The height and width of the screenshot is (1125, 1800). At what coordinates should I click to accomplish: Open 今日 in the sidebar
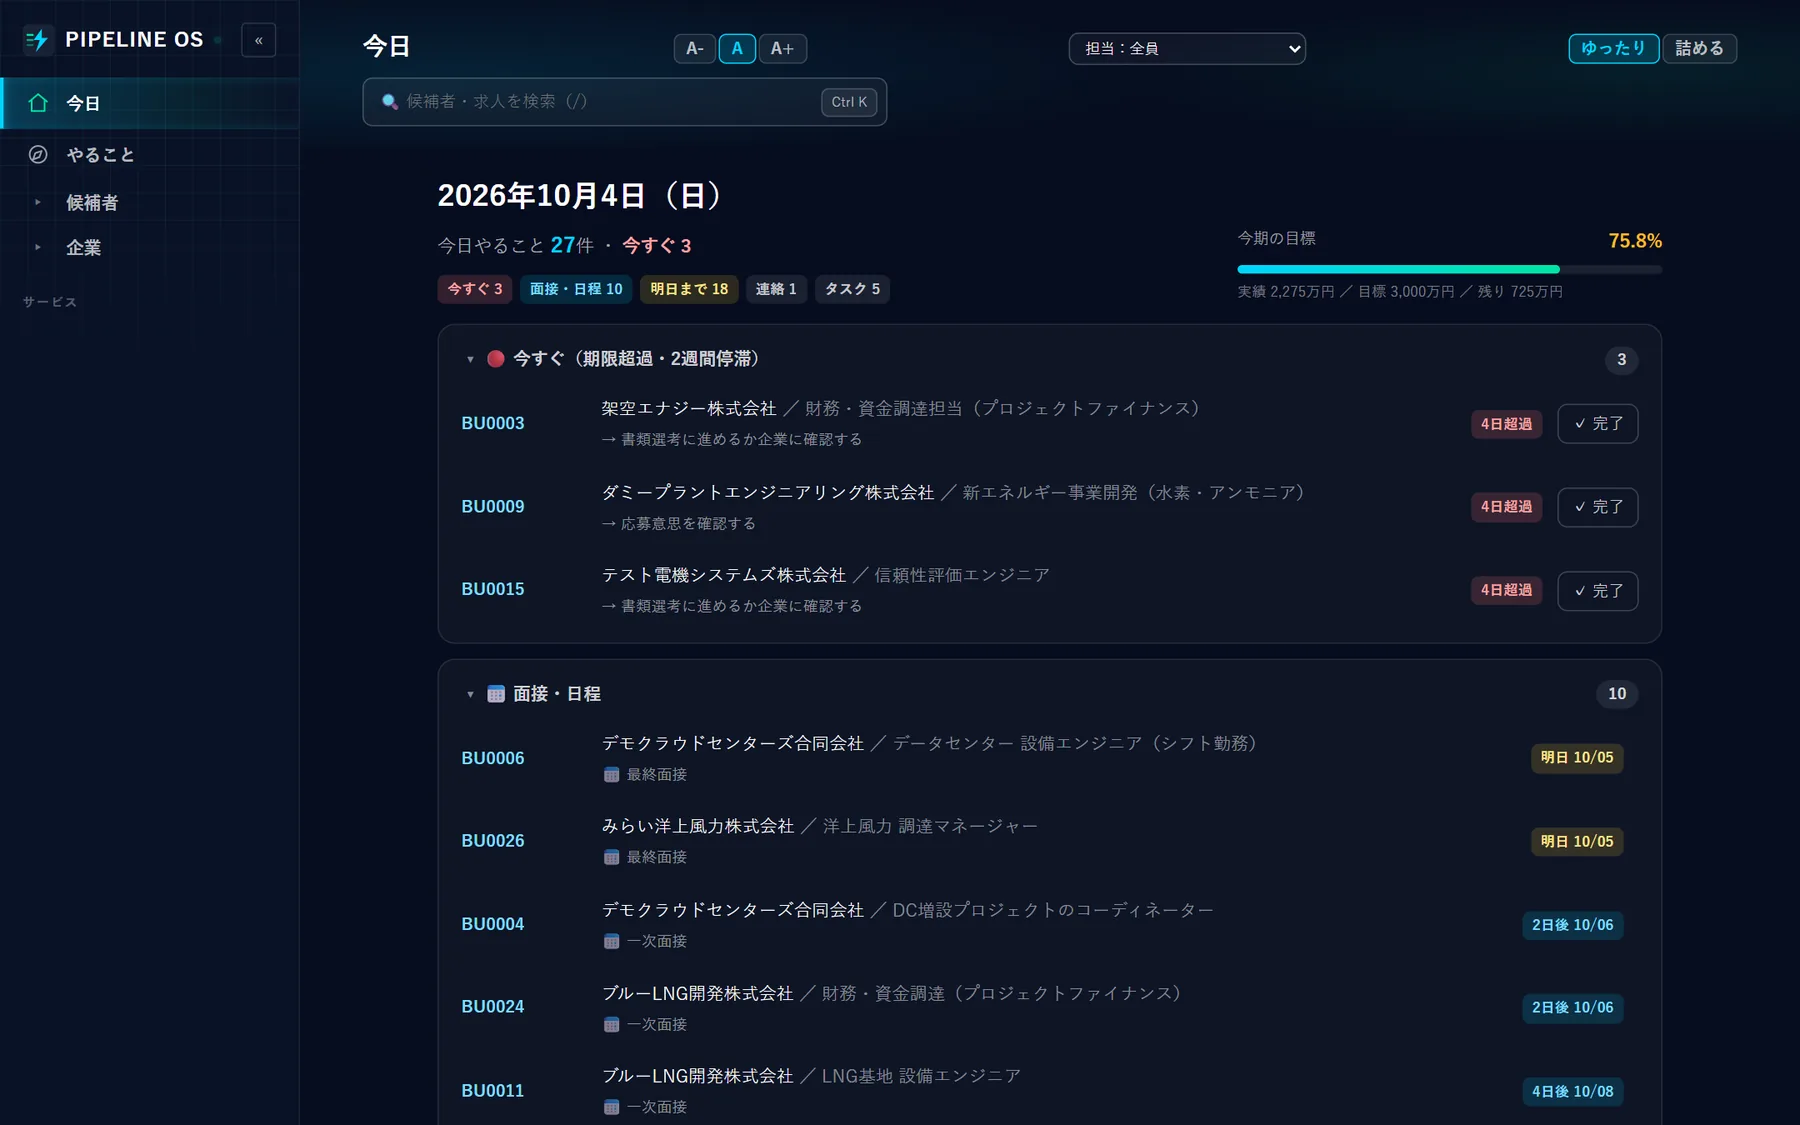tap(150, 103)
